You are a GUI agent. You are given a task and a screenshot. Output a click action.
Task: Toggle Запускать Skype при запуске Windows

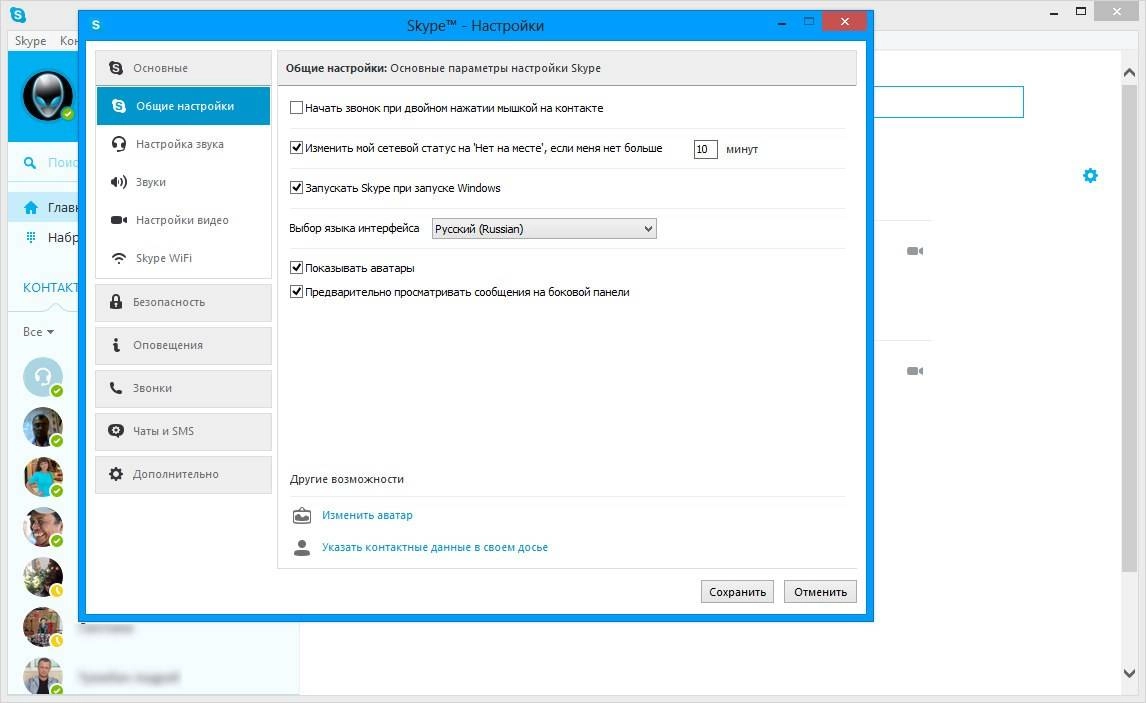click(296, 188)
